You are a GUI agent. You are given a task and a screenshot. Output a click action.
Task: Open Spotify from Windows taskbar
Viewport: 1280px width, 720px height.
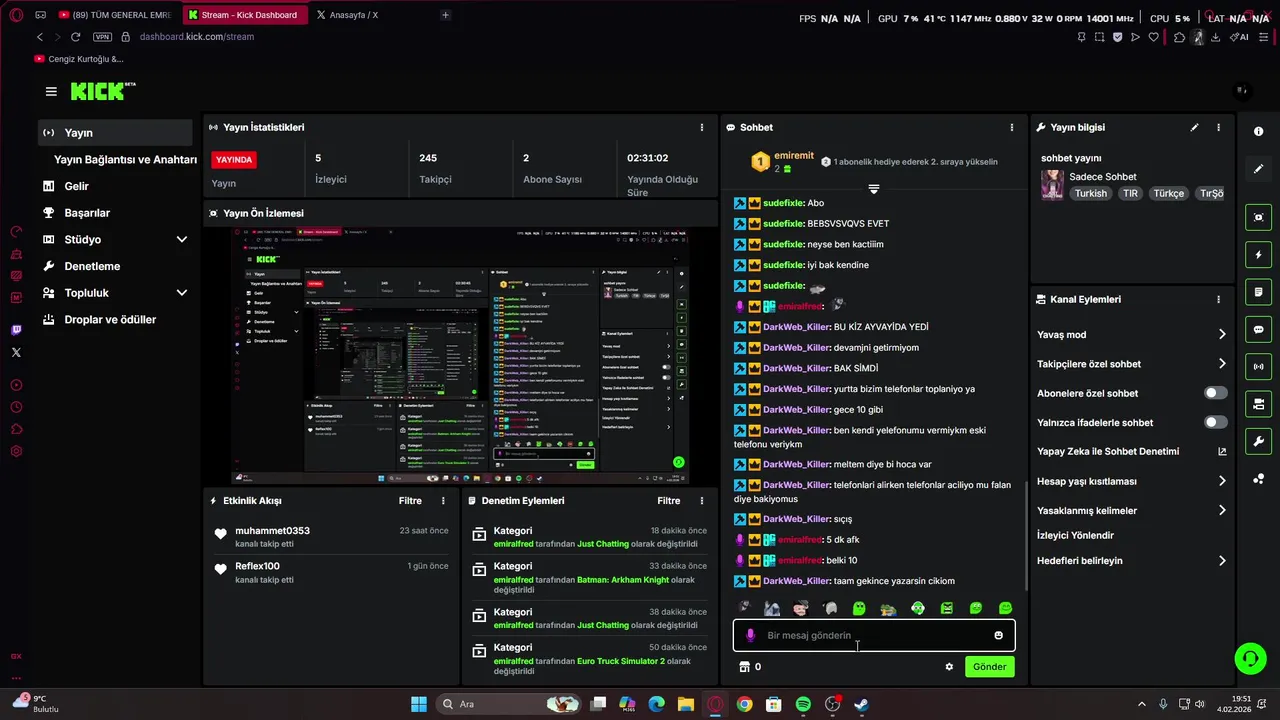[x=803, y=704]
